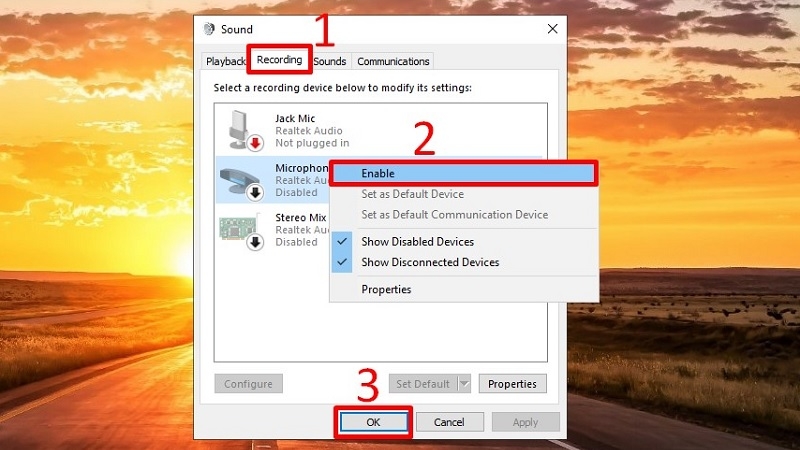Choose Enable in the context menu

pos(463,173)
